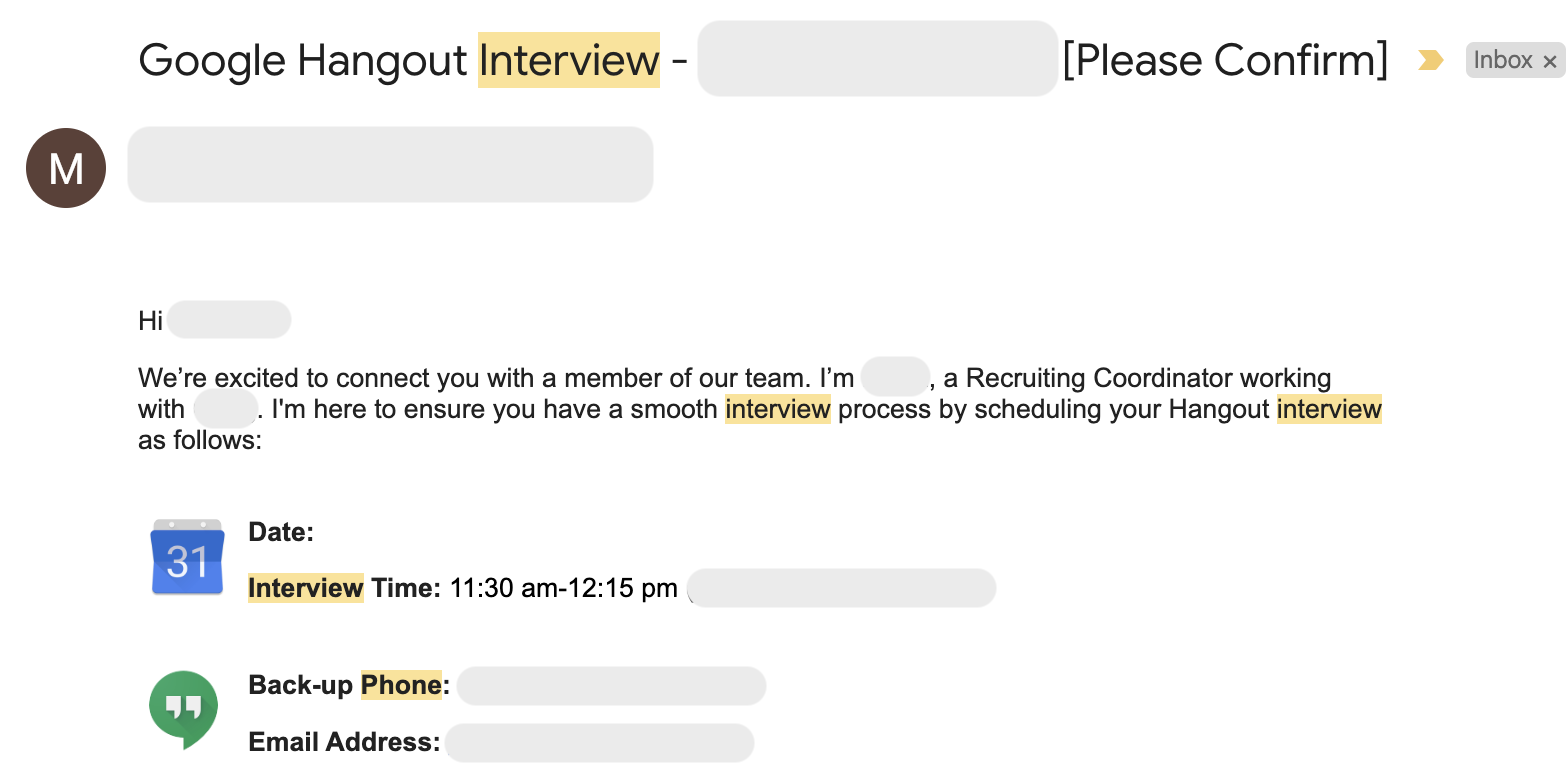Click the Inbox label tag
This screenshot has width=1568, height=770.
[x=1503, y=60]
